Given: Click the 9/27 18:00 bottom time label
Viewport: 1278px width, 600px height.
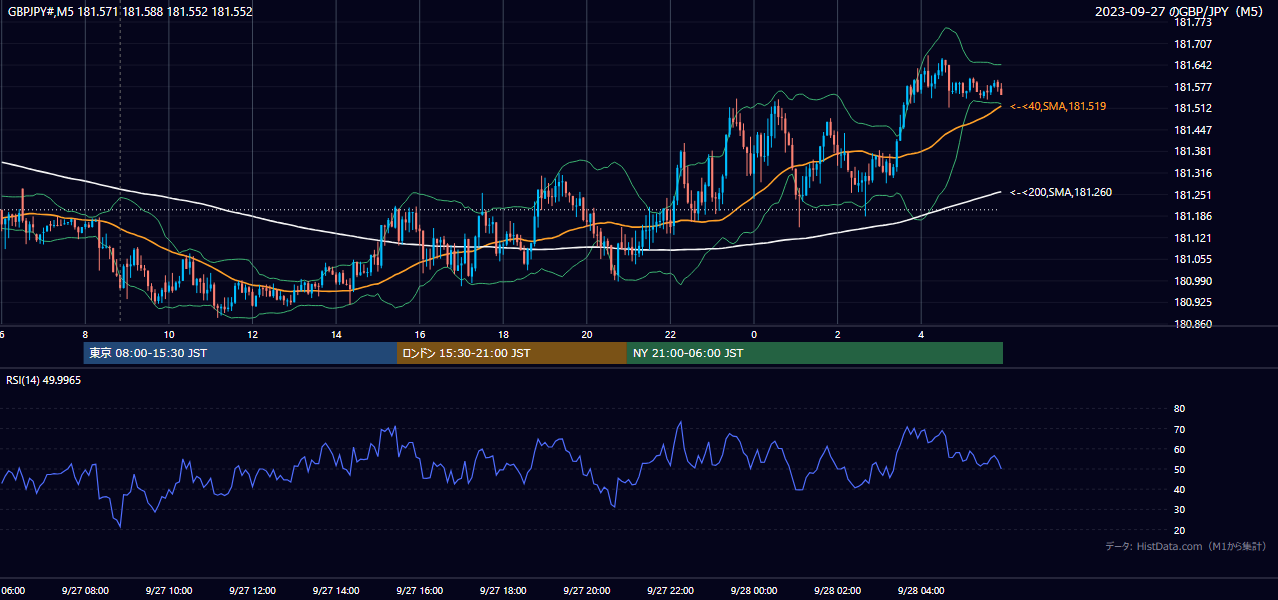Looking at the screenshot, I should point(503,591).
